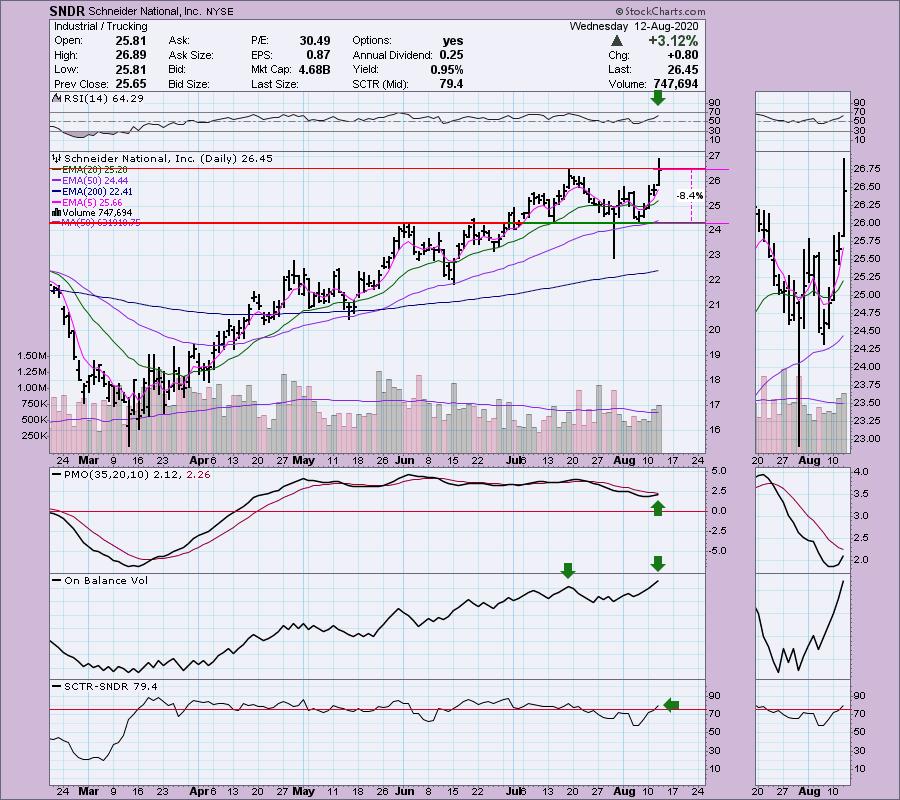Viewport: 900px width, 800px height.
Task: Click the header Volume value 747,694
Action: click(676, 84)
